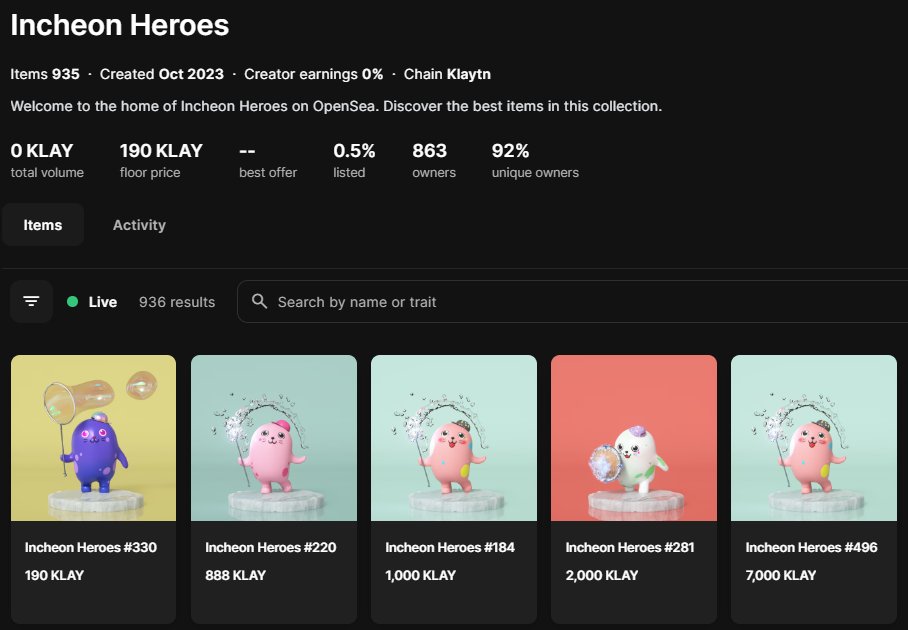
Task: Click the 7,000 KLAY price text
Action: coord(781,575)
